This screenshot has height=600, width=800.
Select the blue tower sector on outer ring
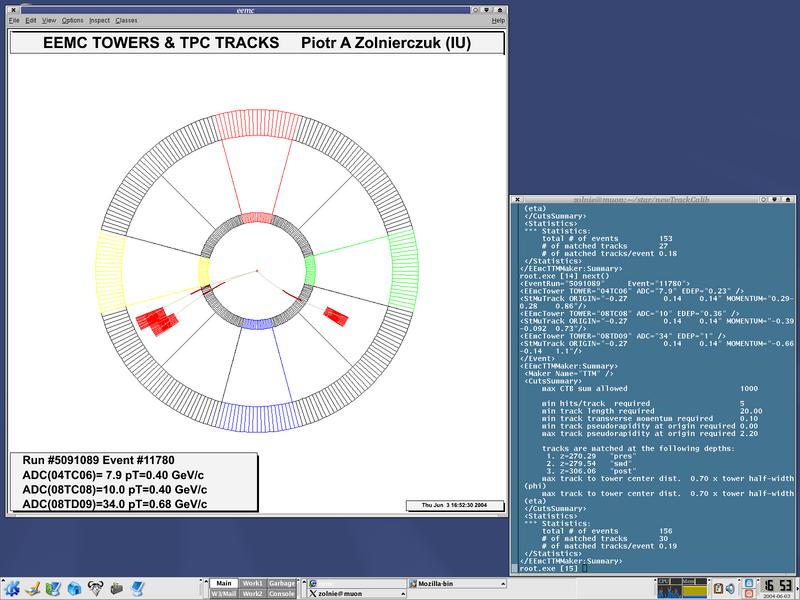tap(258, 416)
